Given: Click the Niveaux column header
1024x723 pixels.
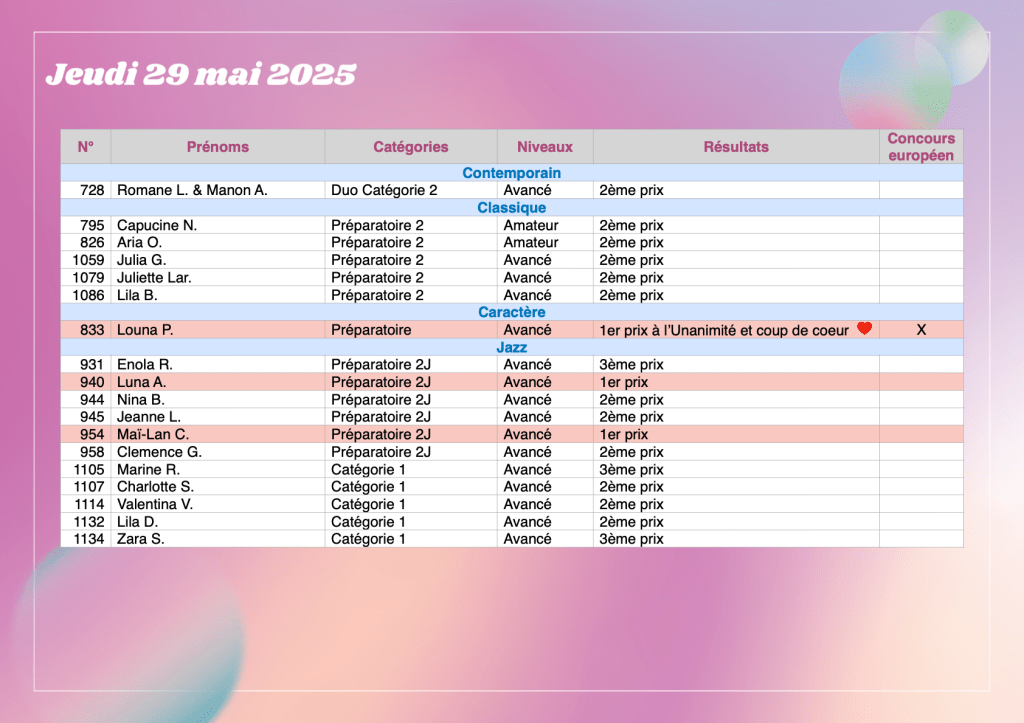Looking at the screenshot, I should pos(545,147).
